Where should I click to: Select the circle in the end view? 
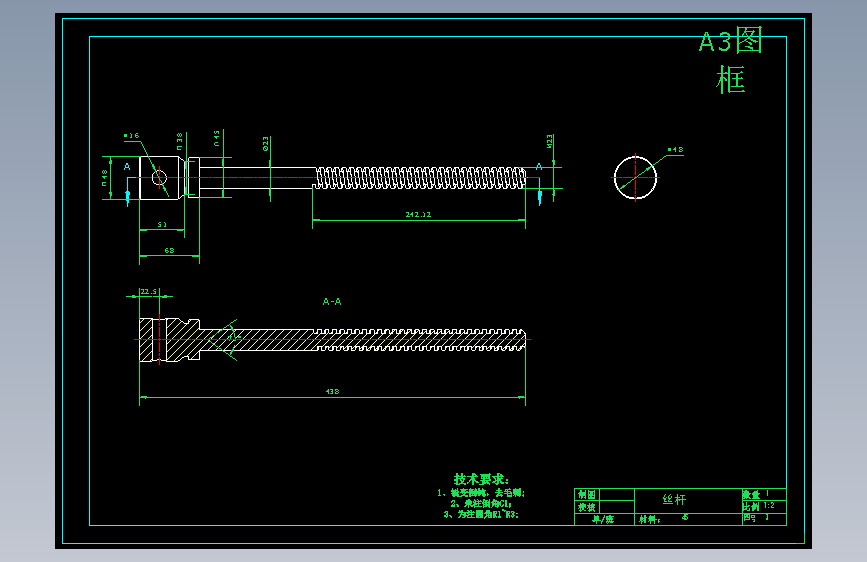tap(635, 178)
